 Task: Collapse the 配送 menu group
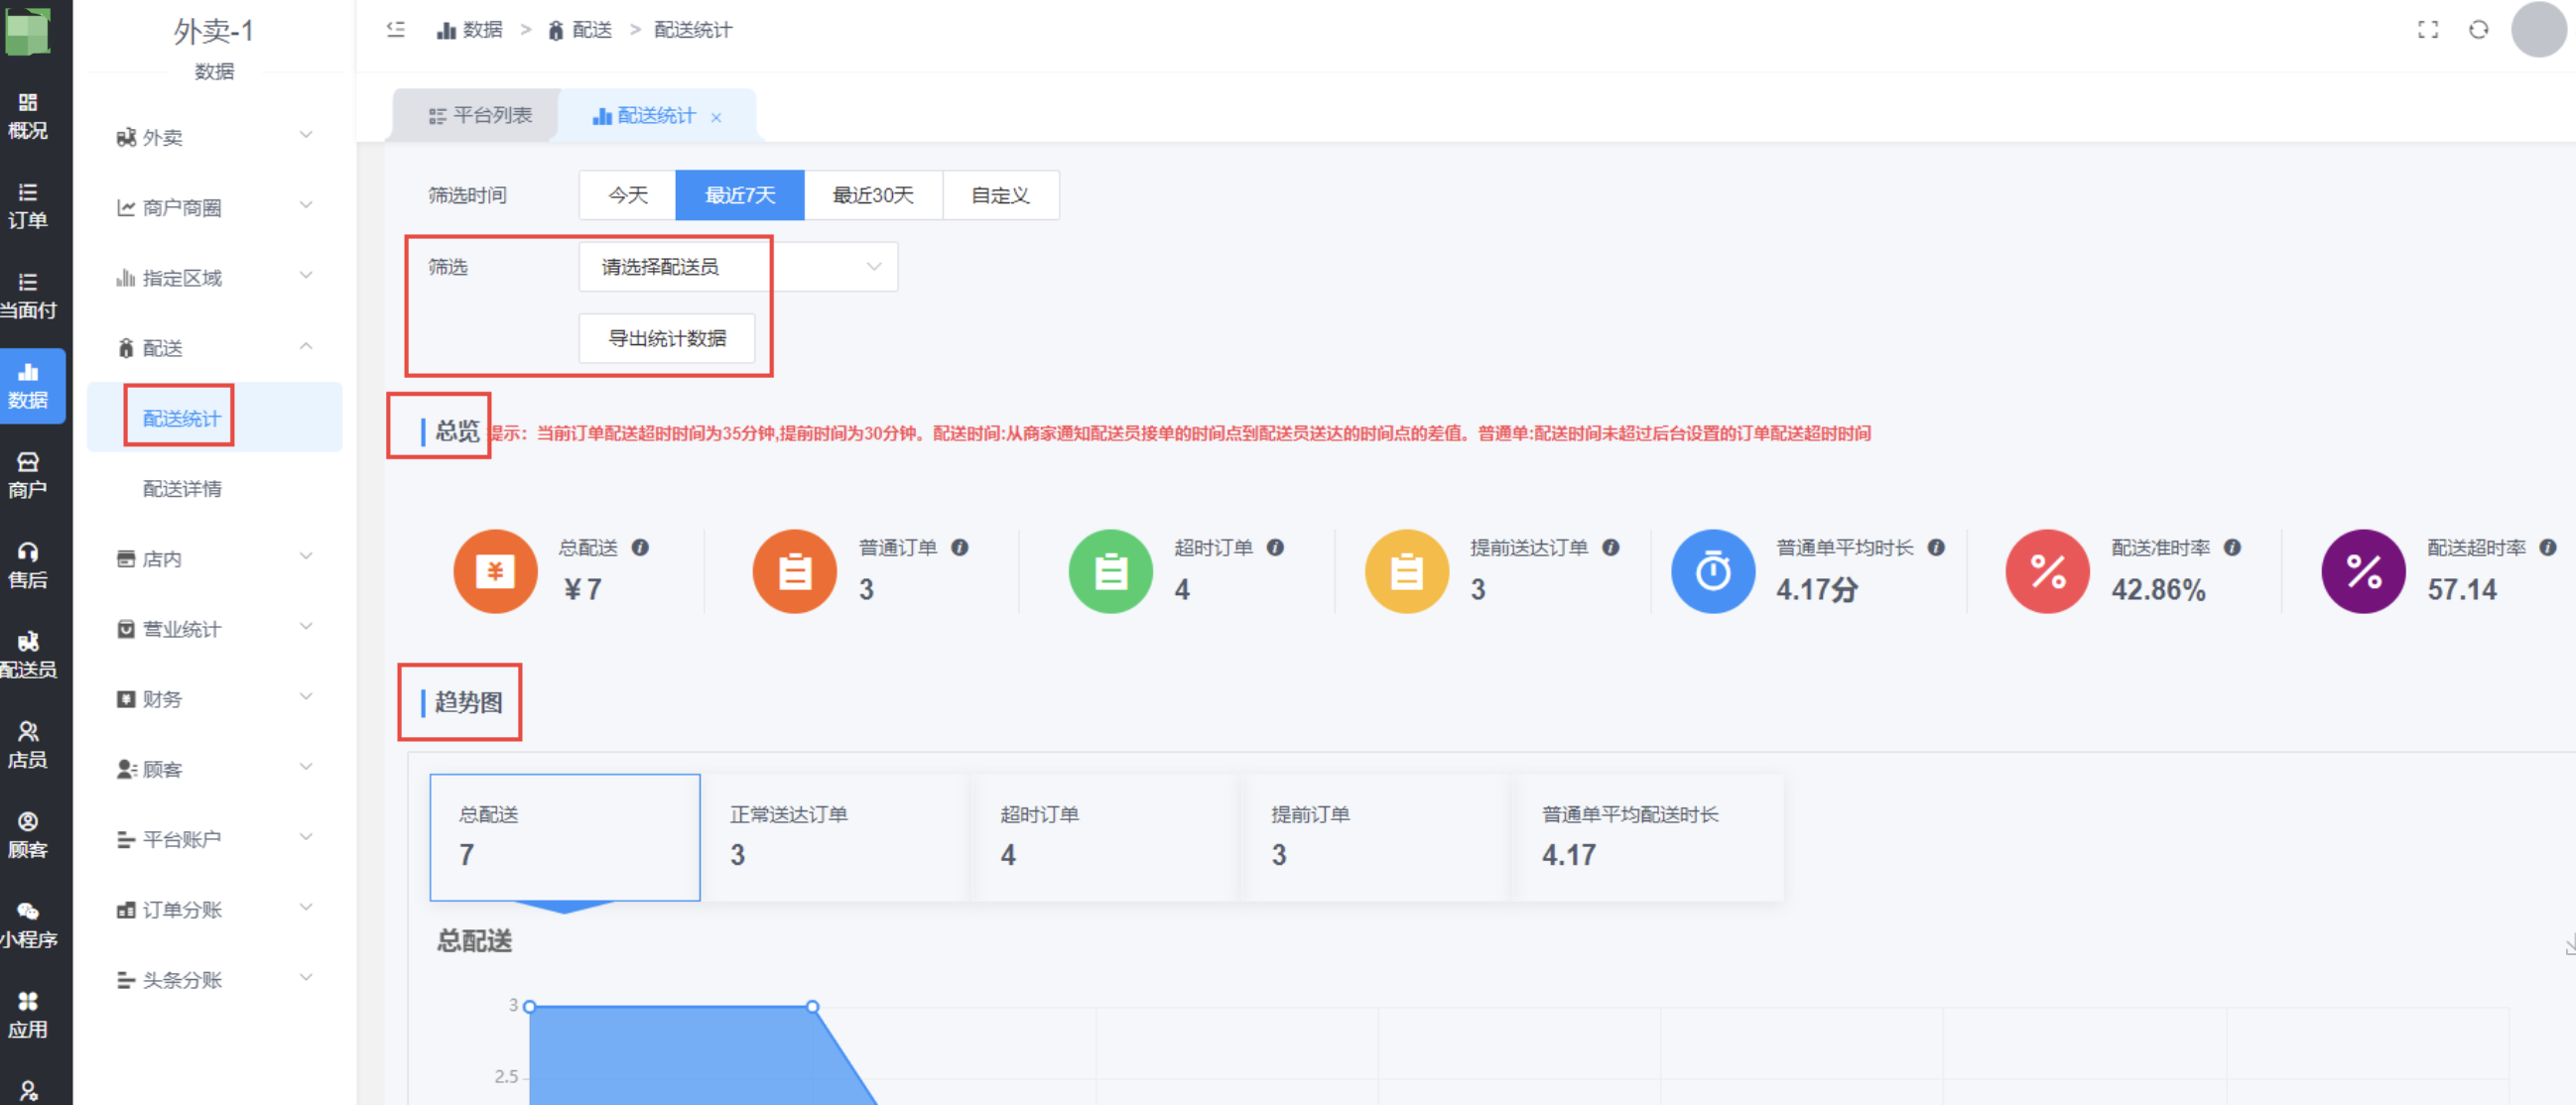214,347
